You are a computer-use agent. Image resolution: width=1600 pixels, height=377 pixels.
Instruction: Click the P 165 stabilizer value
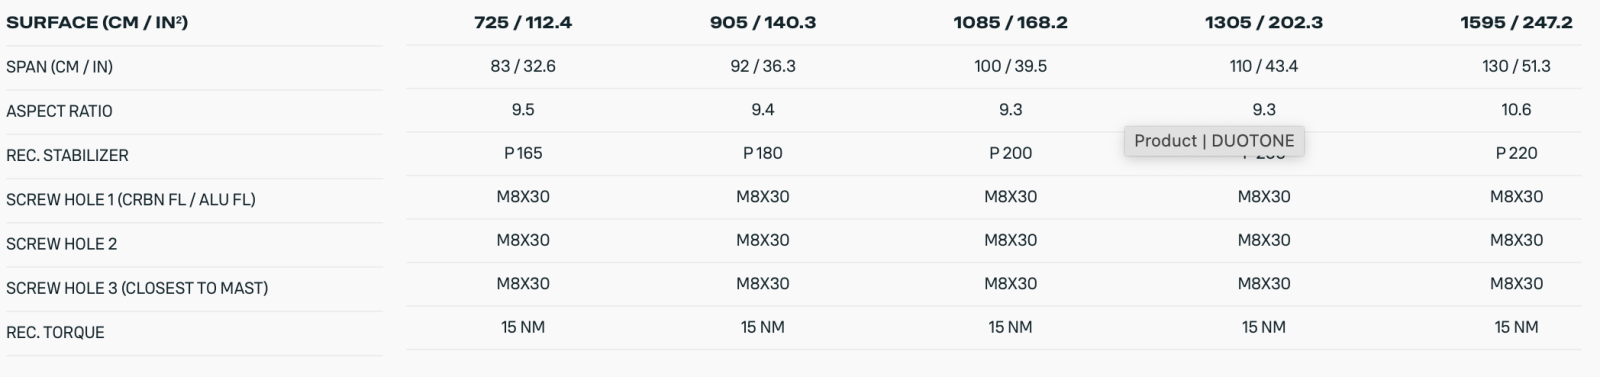(523, 153)
